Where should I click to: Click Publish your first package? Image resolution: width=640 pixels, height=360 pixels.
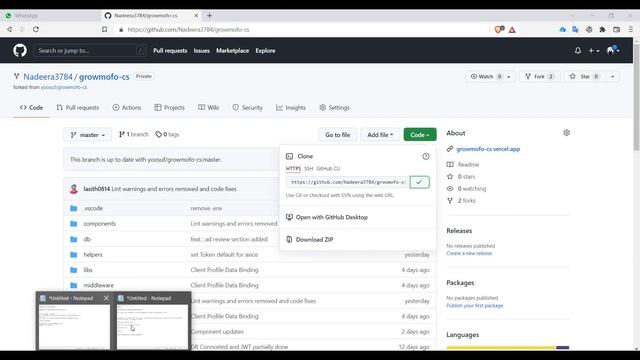475,306
